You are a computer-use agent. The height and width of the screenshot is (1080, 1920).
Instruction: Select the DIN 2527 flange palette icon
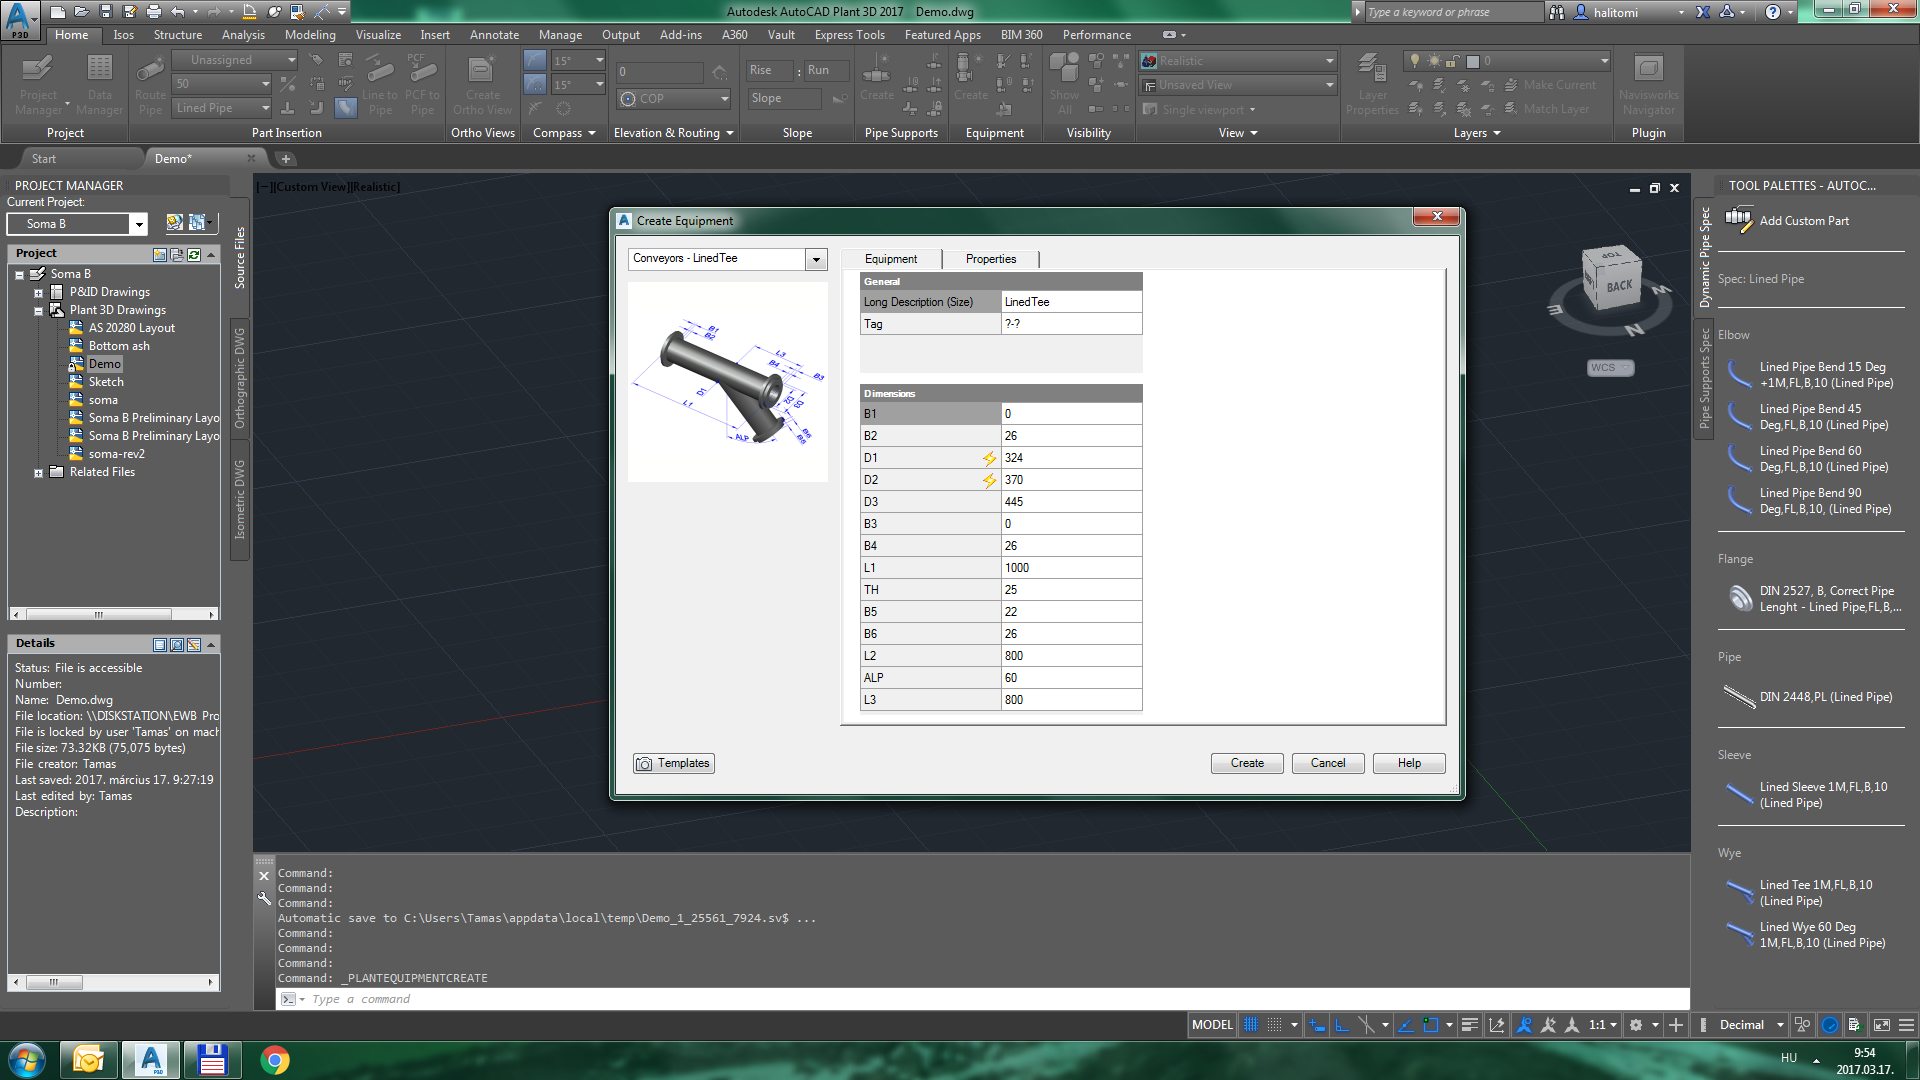[x=1739, y=598]
